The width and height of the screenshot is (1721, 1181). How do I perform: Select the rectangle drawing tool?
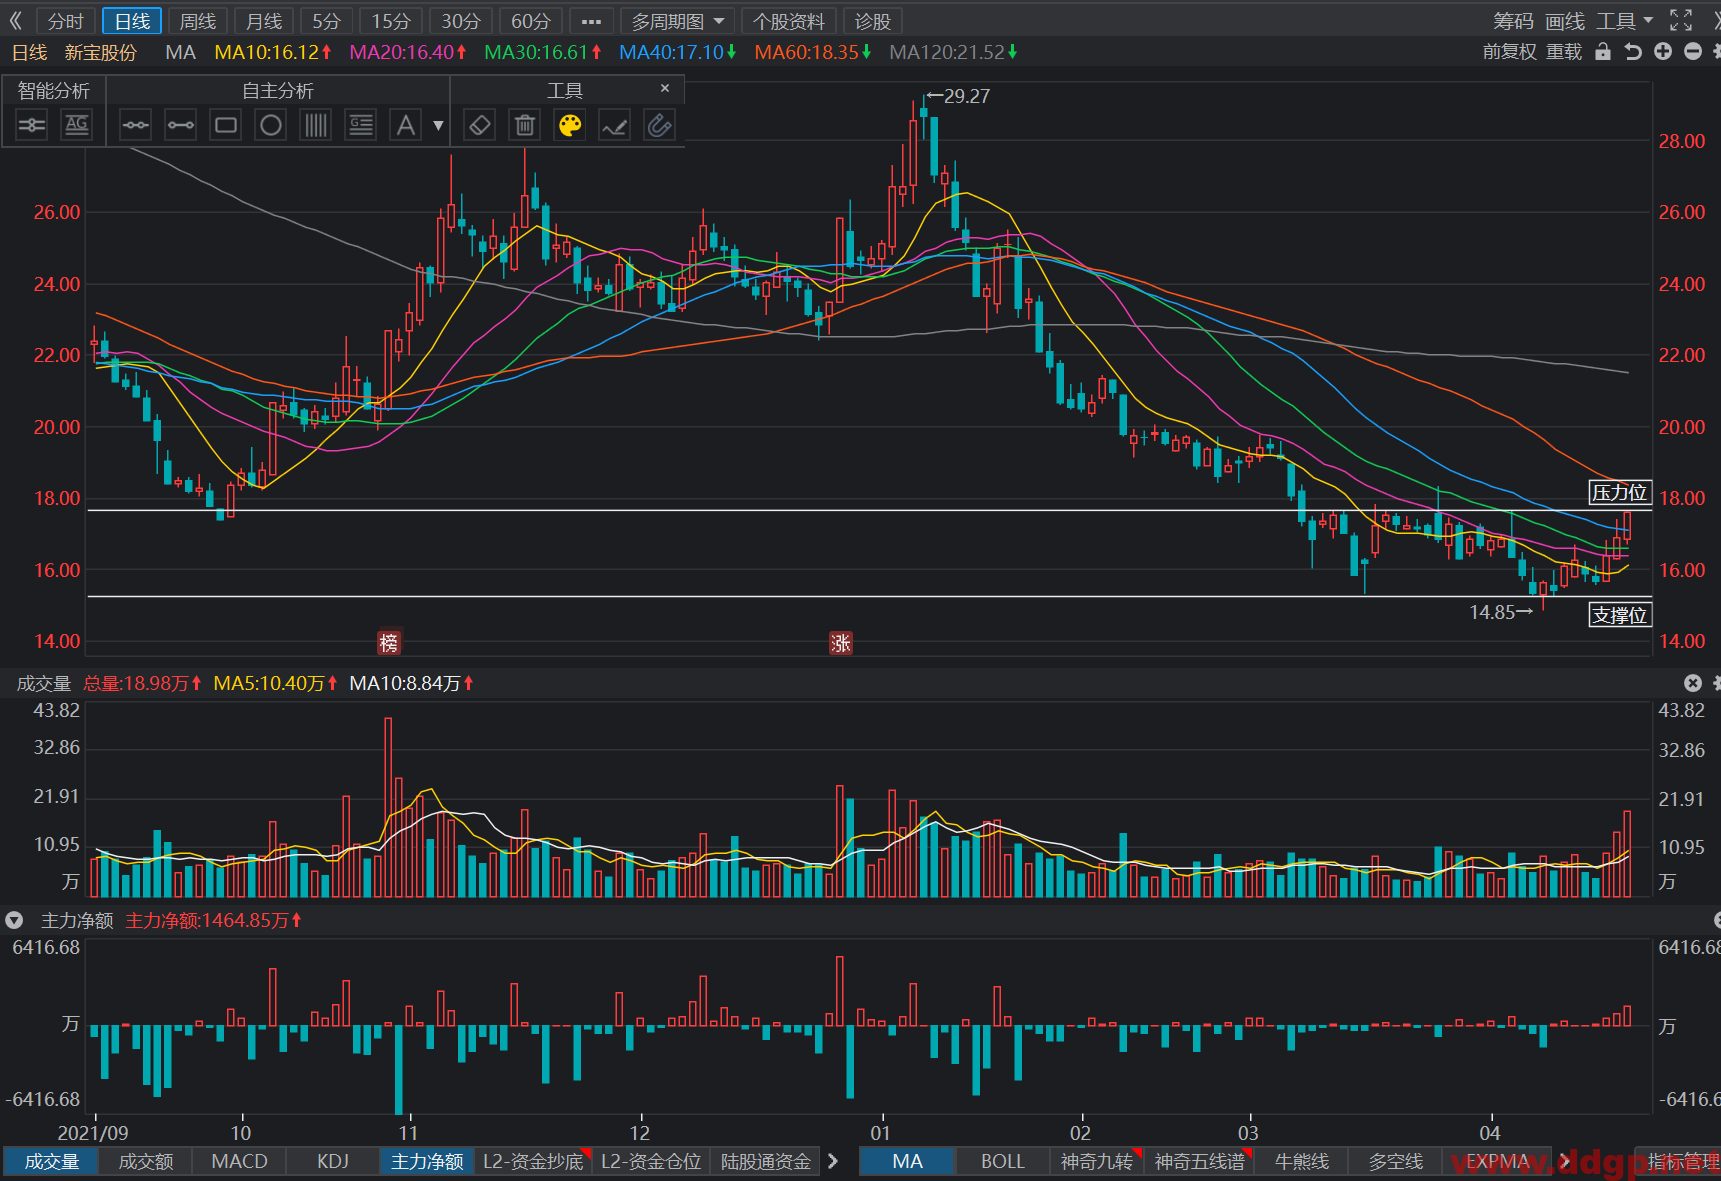(226, 125)
